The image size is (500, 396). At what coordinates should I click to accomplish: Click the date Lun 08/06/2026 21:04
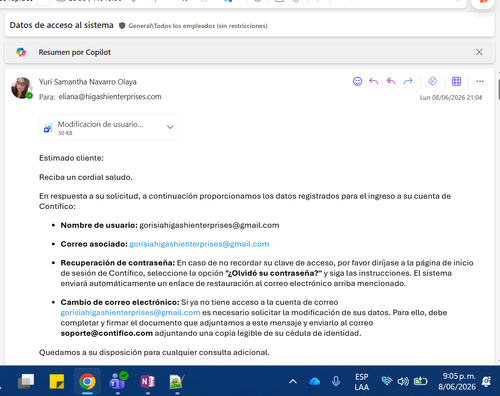(451, 98)
